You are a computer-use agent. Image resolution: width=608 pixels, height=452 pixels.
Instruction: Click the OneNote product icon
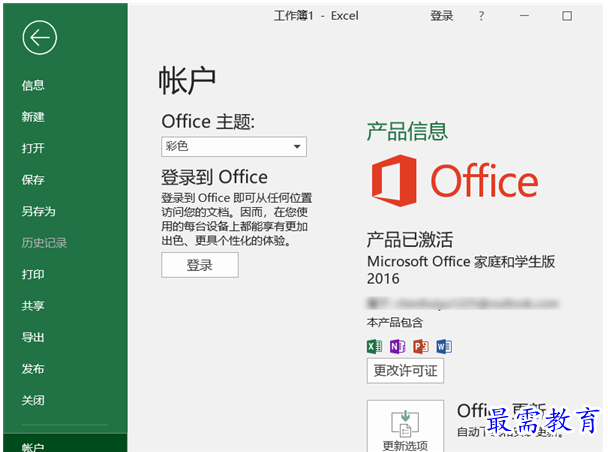(x=397, y=346)
